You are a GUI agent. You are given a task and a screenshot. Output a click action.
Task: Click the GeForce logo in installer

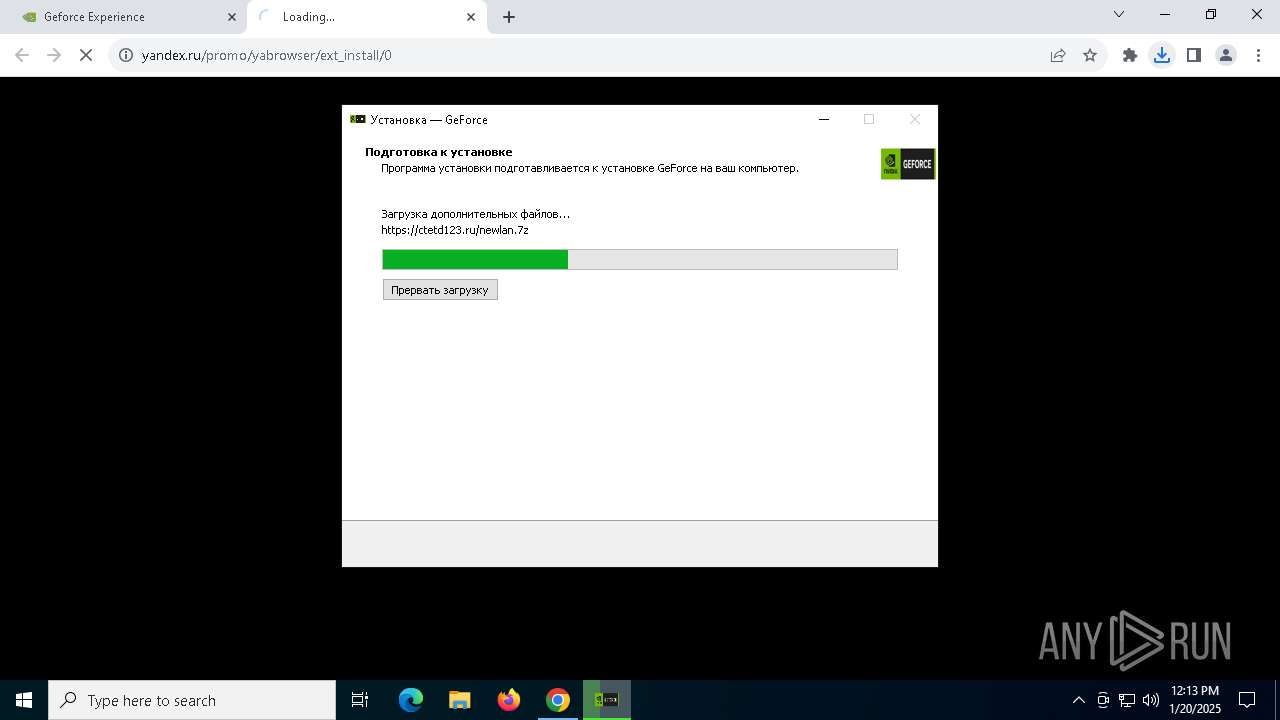click(908, 164)
